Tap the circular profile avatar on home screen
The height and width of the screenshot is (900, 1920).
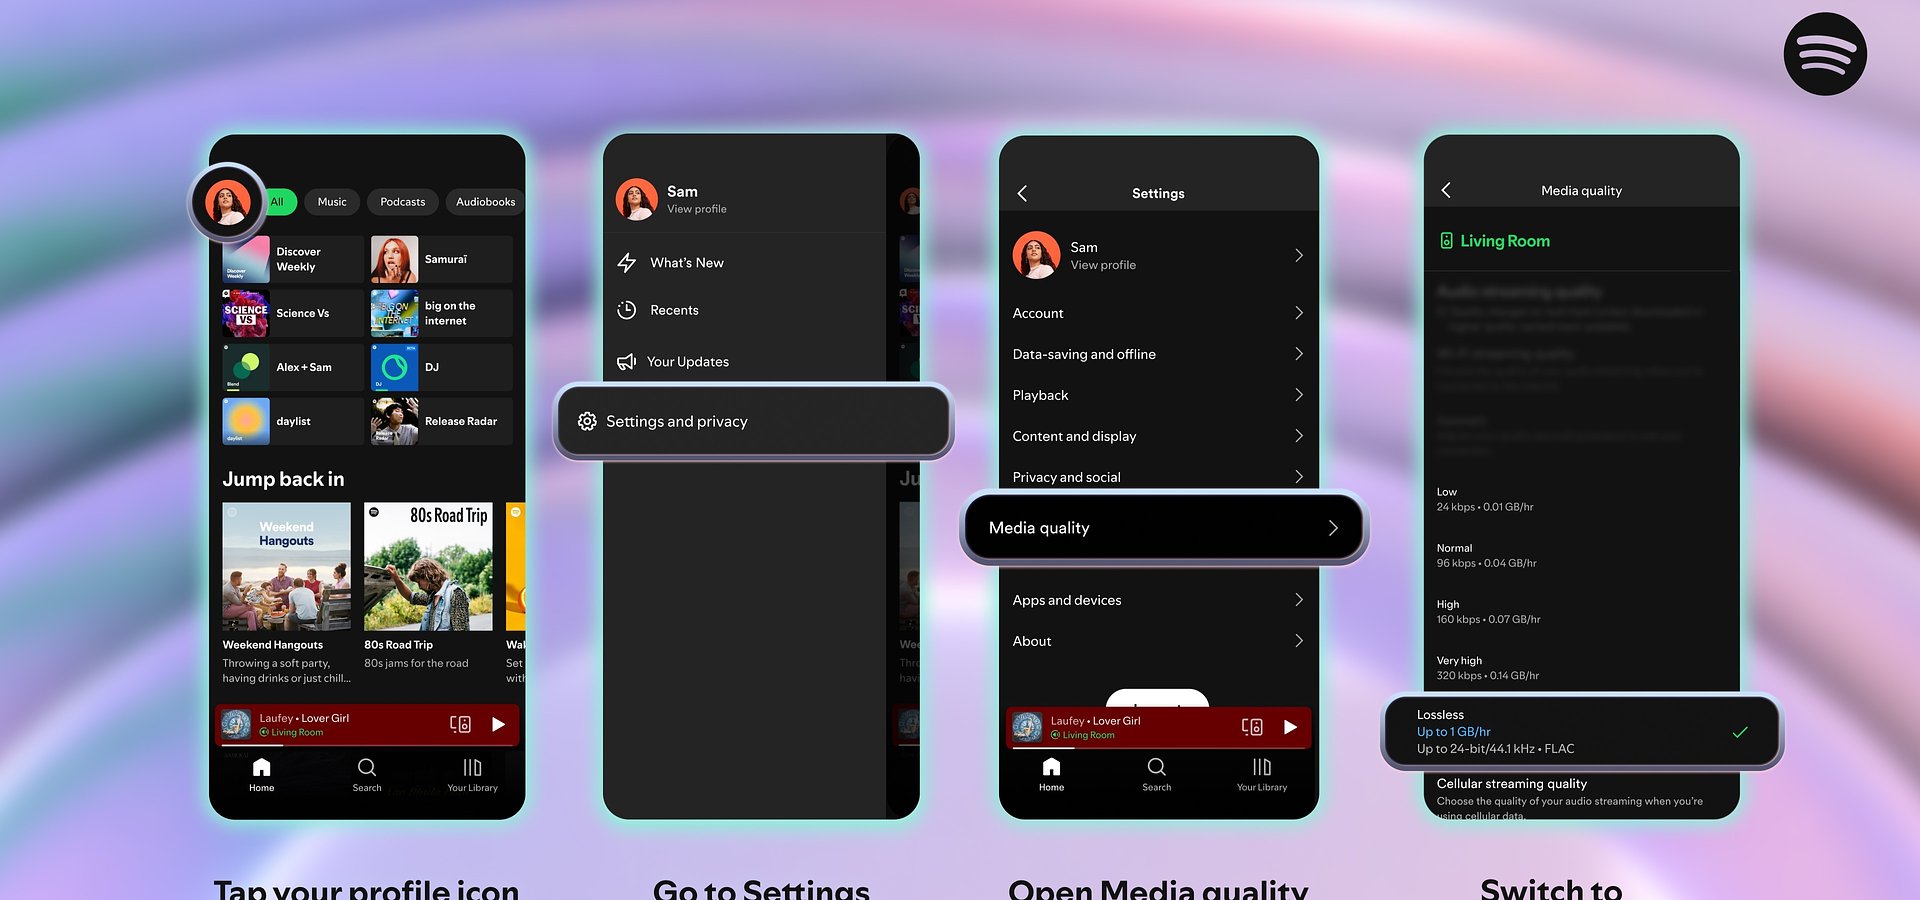tap(228, 202)
